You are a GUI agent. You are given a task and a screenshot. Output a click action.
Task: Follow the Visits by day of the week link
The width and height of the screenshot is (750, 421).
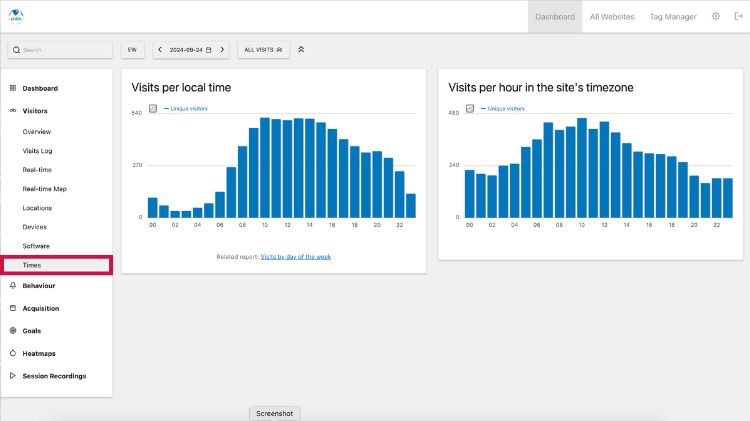coord(296,257)
